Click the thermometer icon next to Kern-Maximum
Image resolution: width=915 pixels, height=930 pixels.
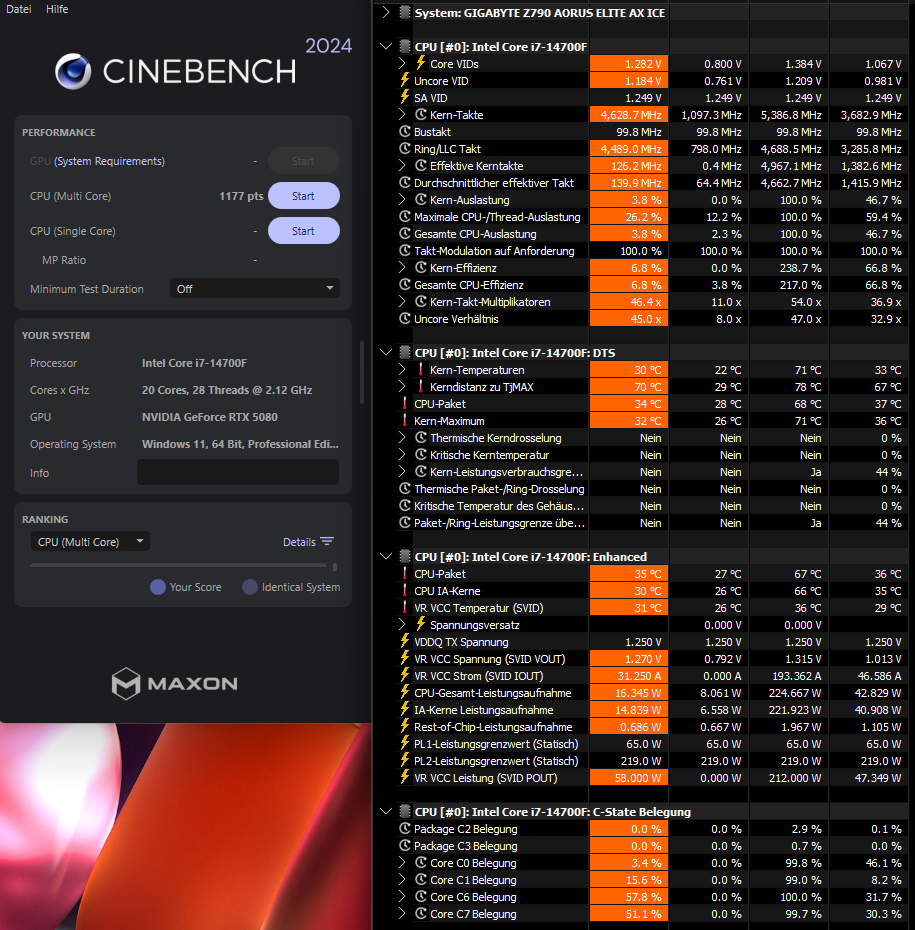[404, 421]
